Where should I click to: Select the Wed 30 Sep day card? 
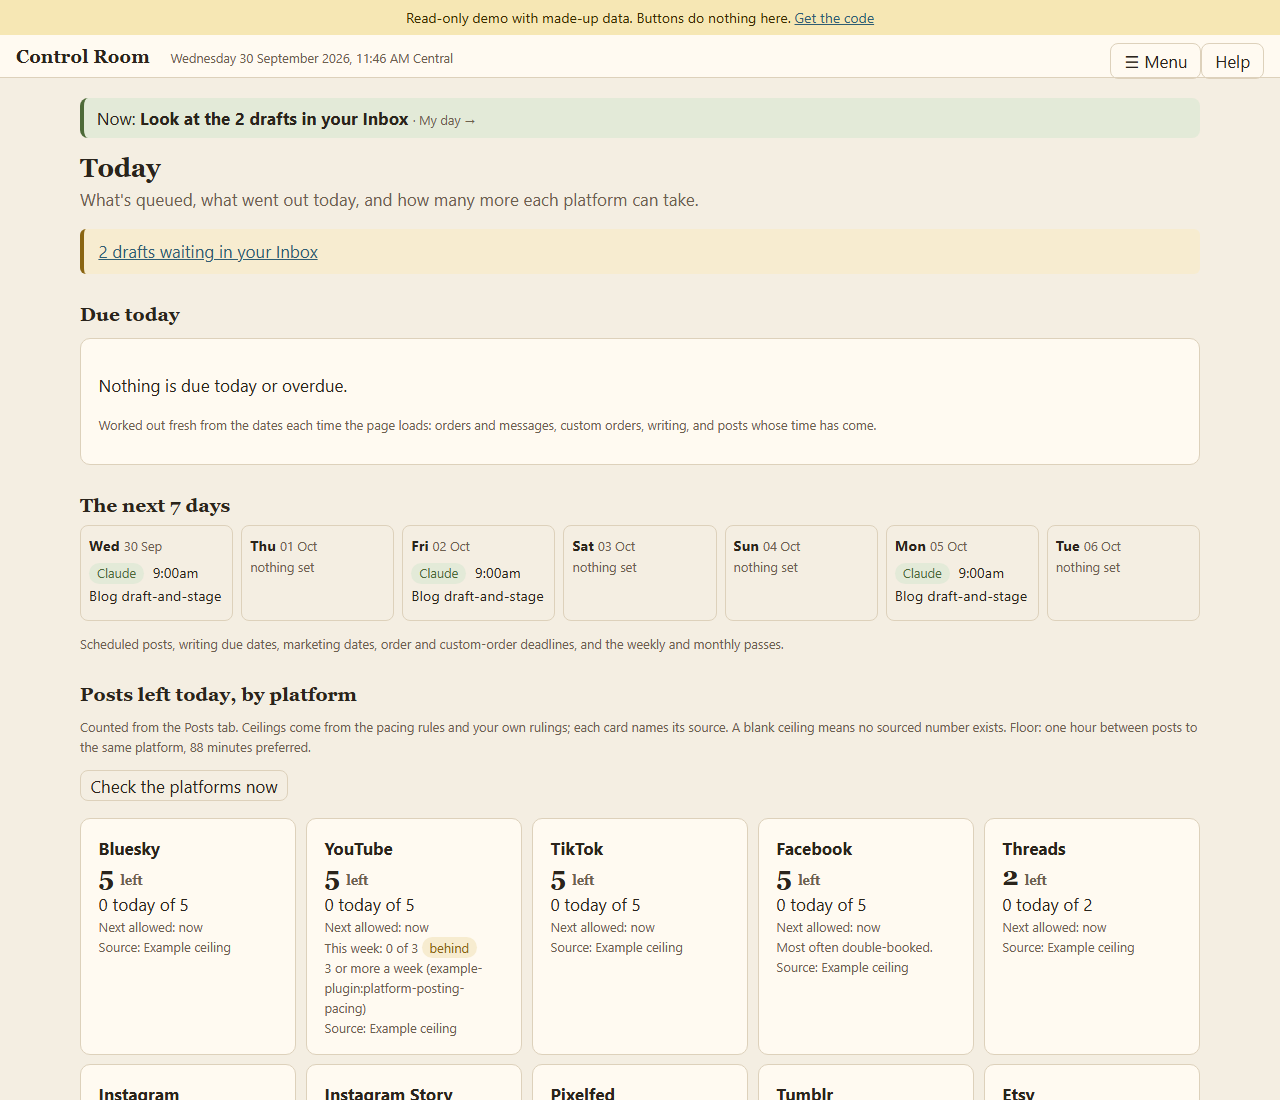point(156,573)
